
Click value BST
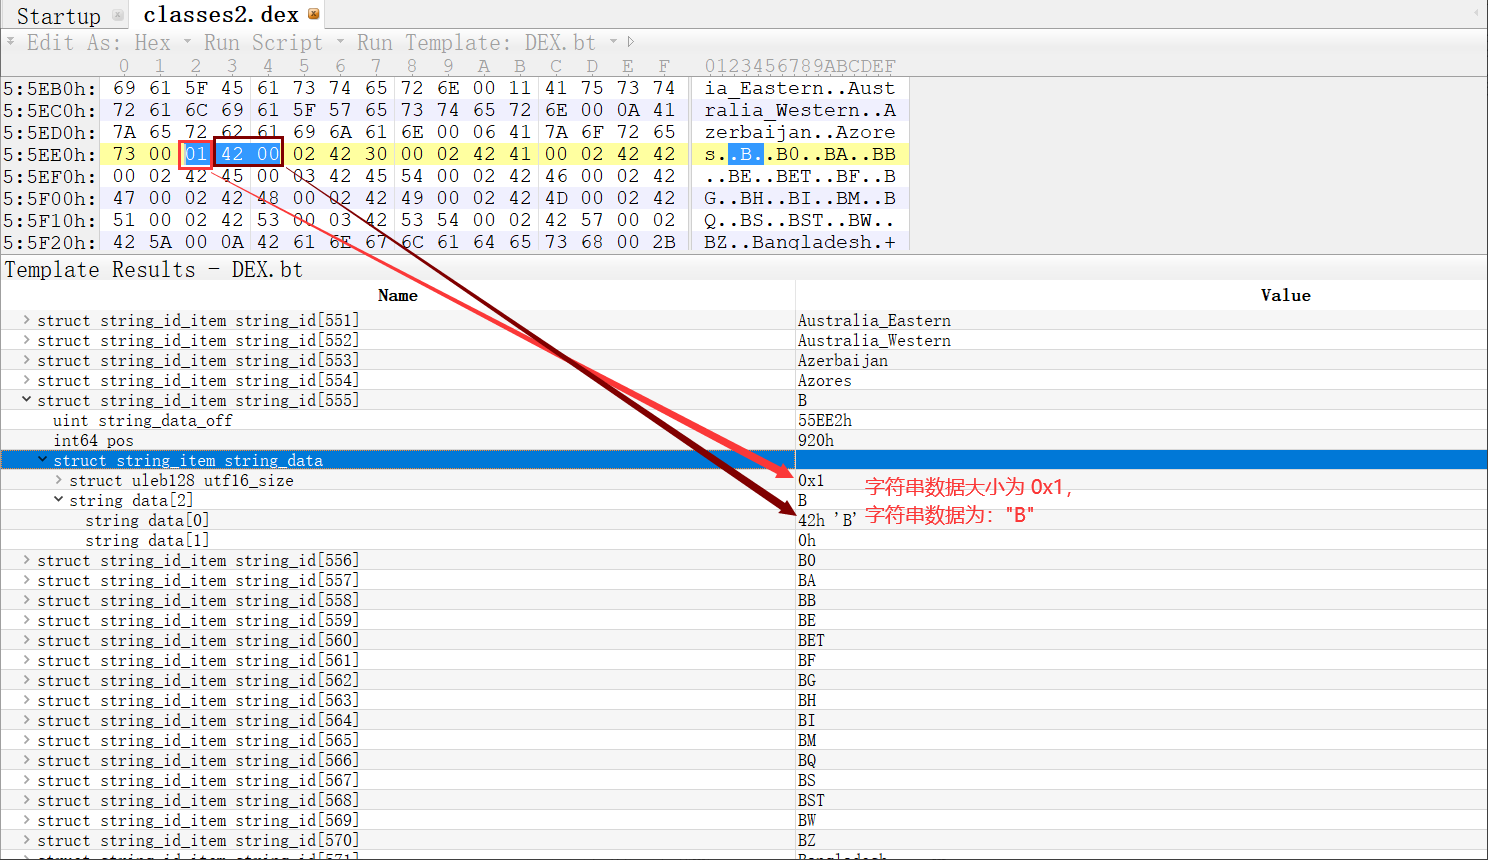[811, 800]
